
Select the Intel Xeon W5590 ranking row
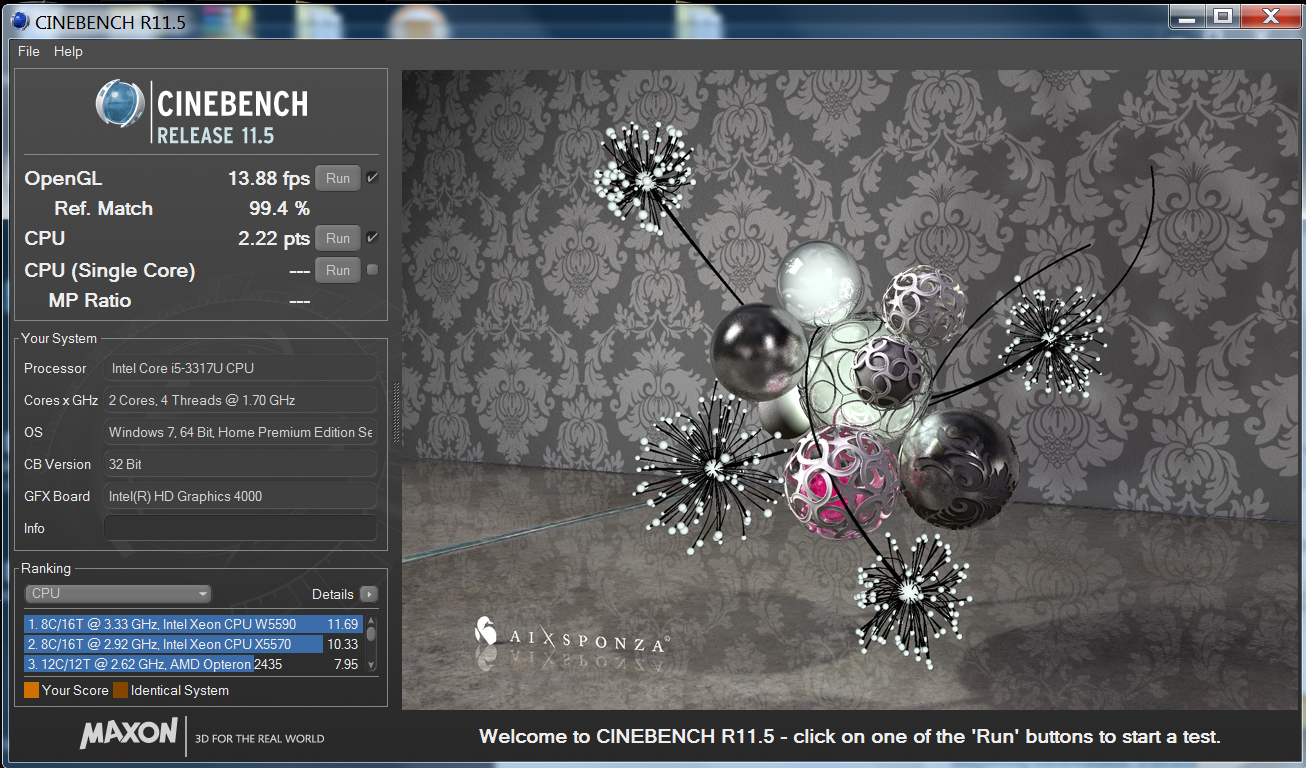tap(194, 624)
